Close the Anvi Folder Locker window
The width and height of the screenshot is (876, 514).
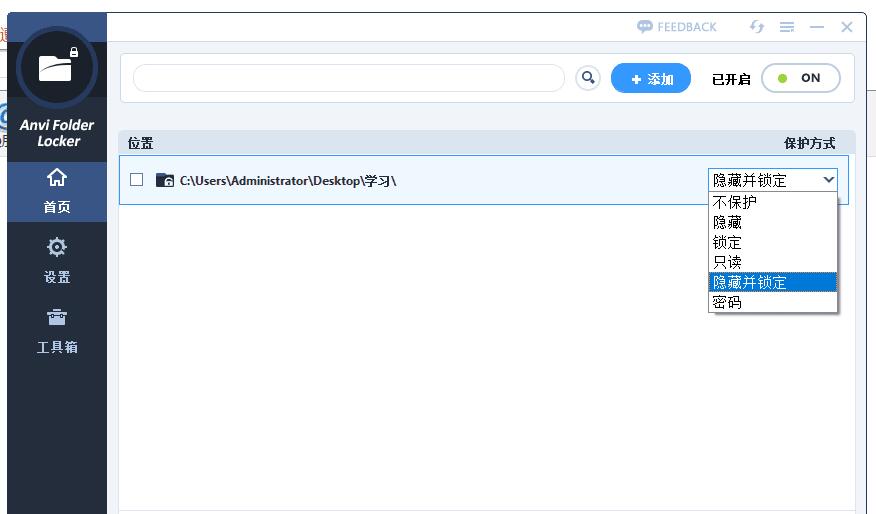point(847,27)
